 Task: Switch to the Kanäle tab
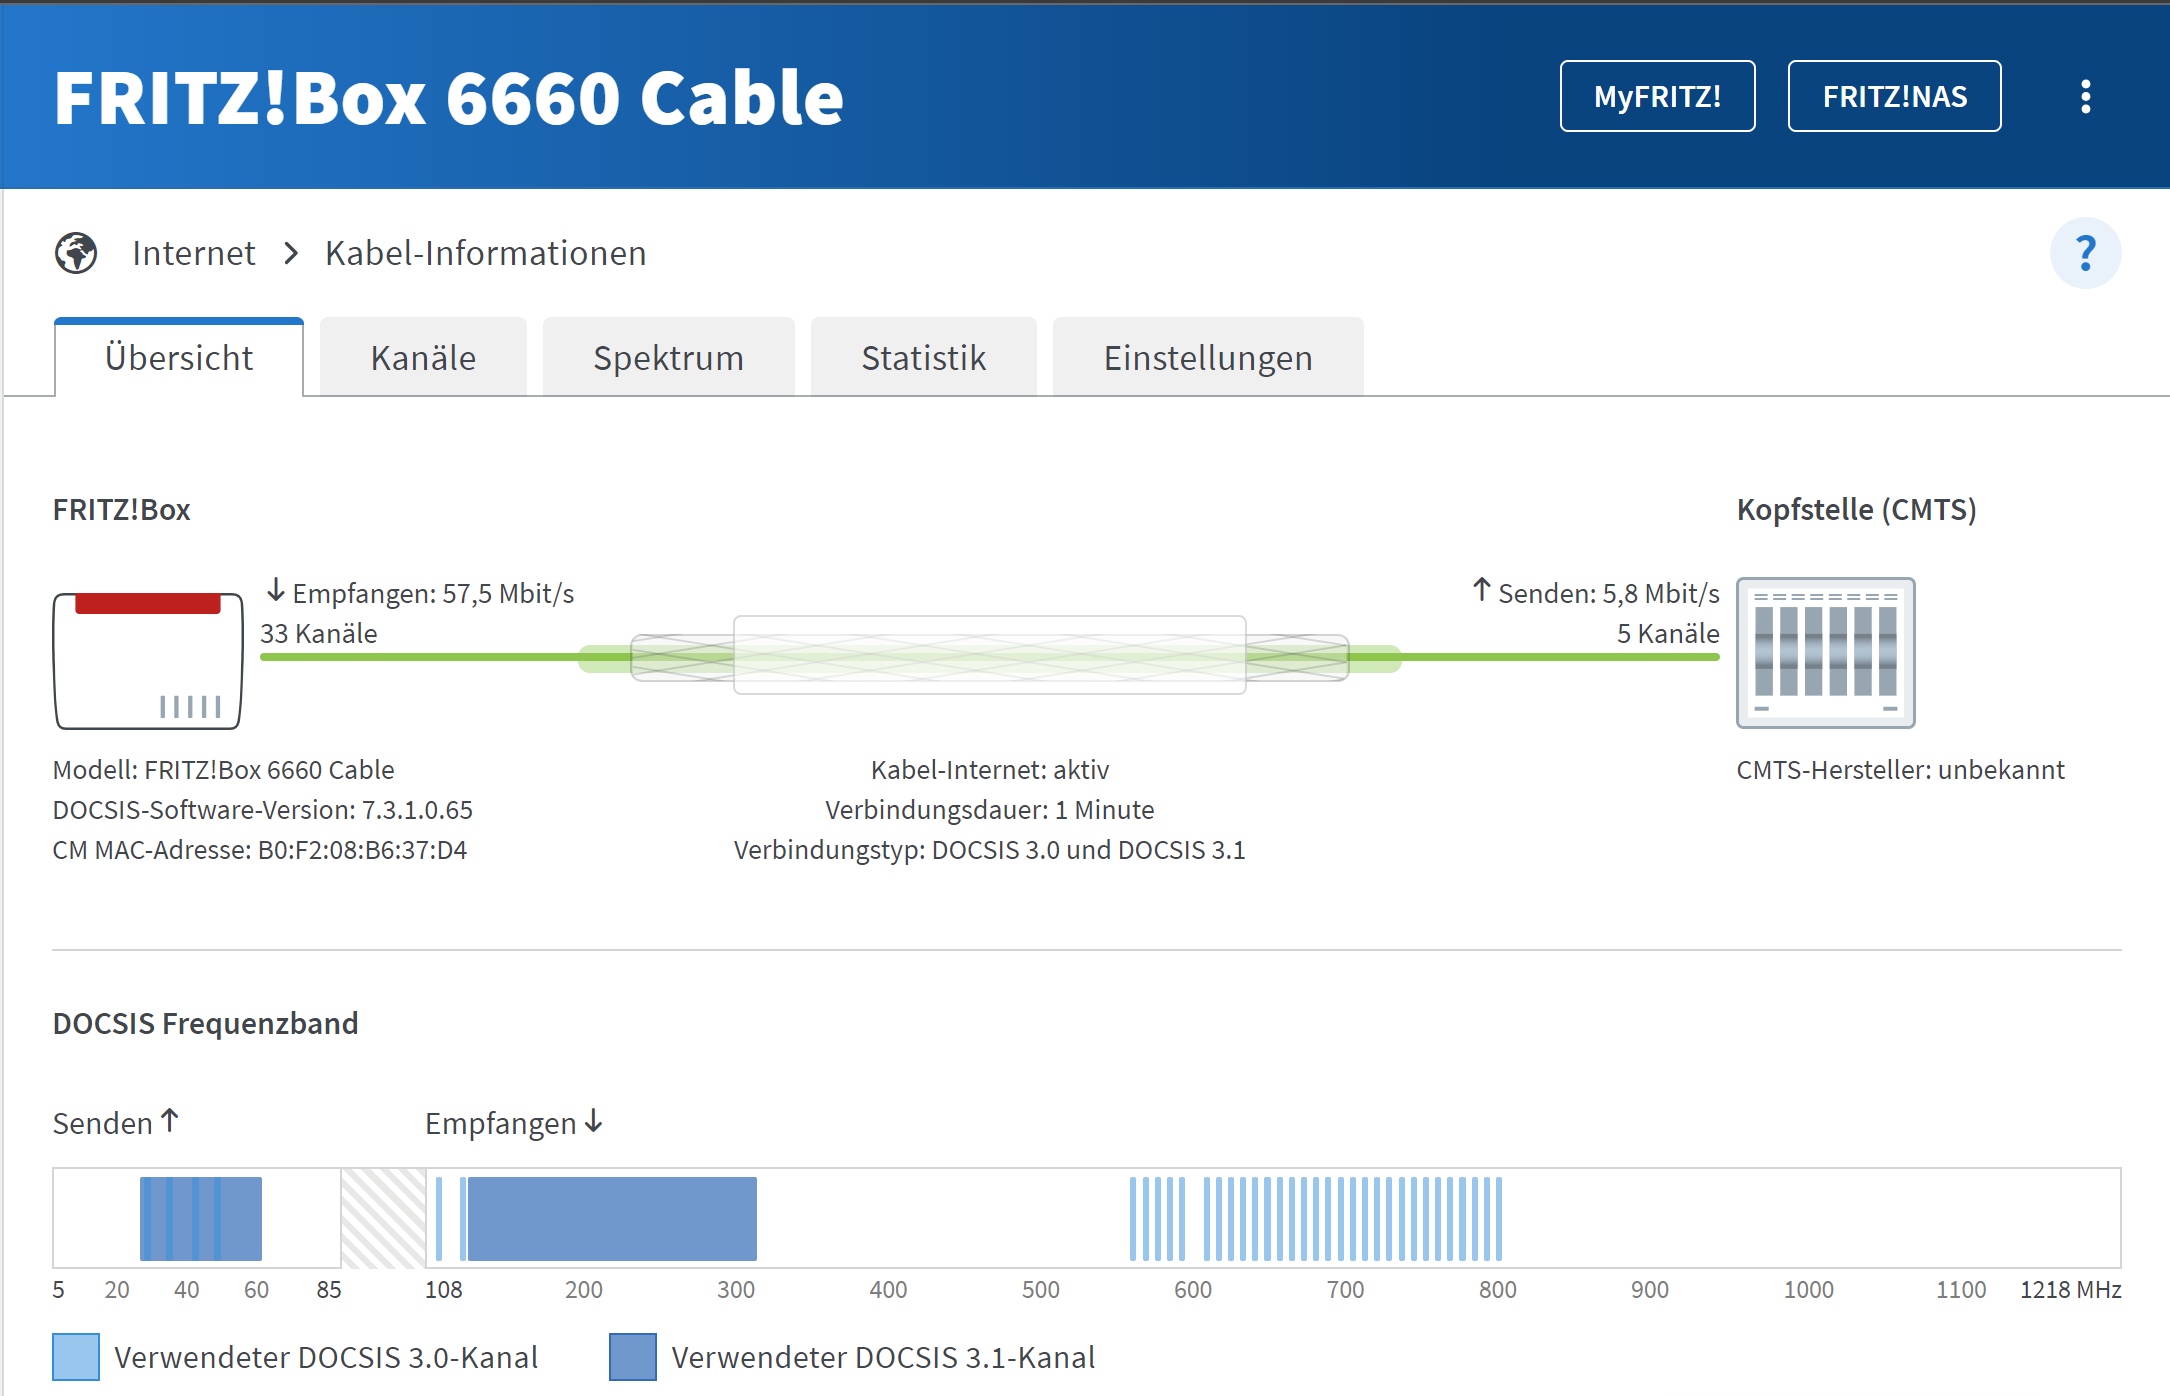click(x=423, y=358)
